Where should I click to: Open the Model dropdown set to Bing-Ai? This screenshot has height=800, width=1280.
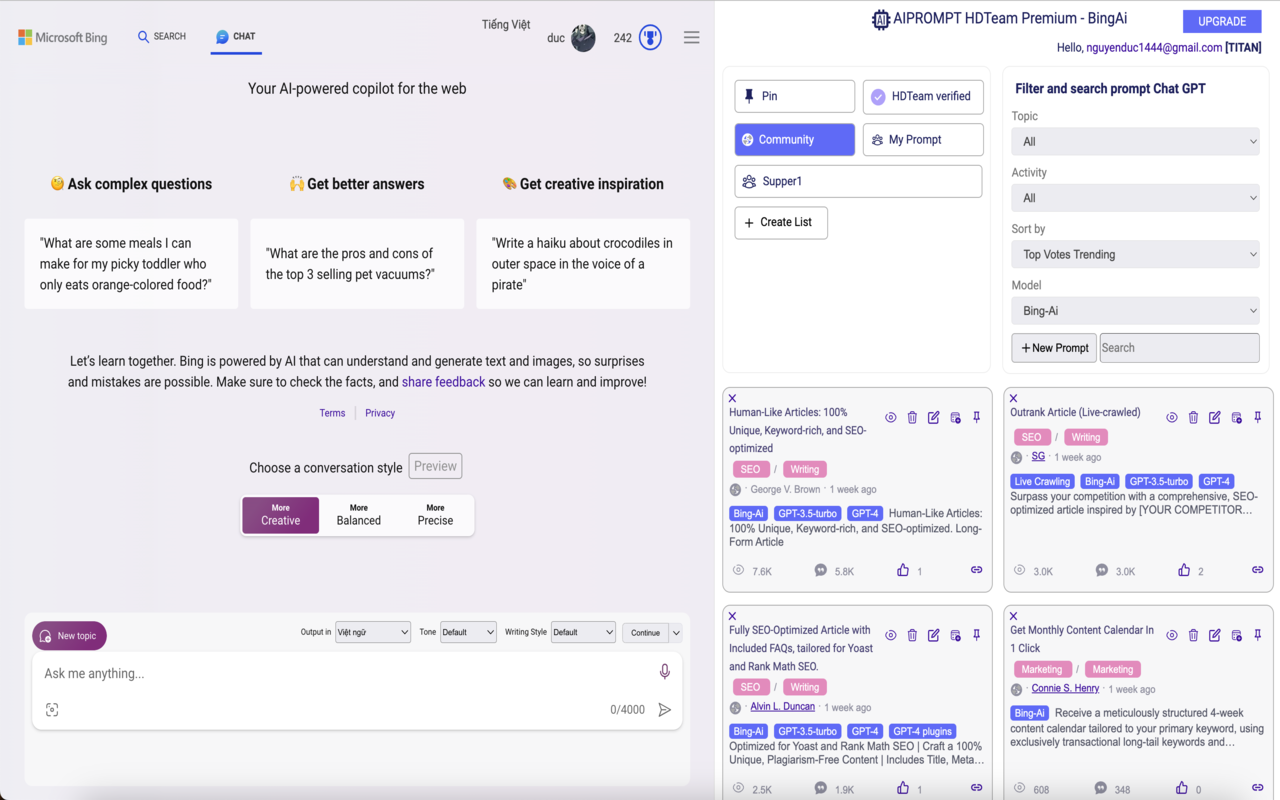pos(1135,311)
